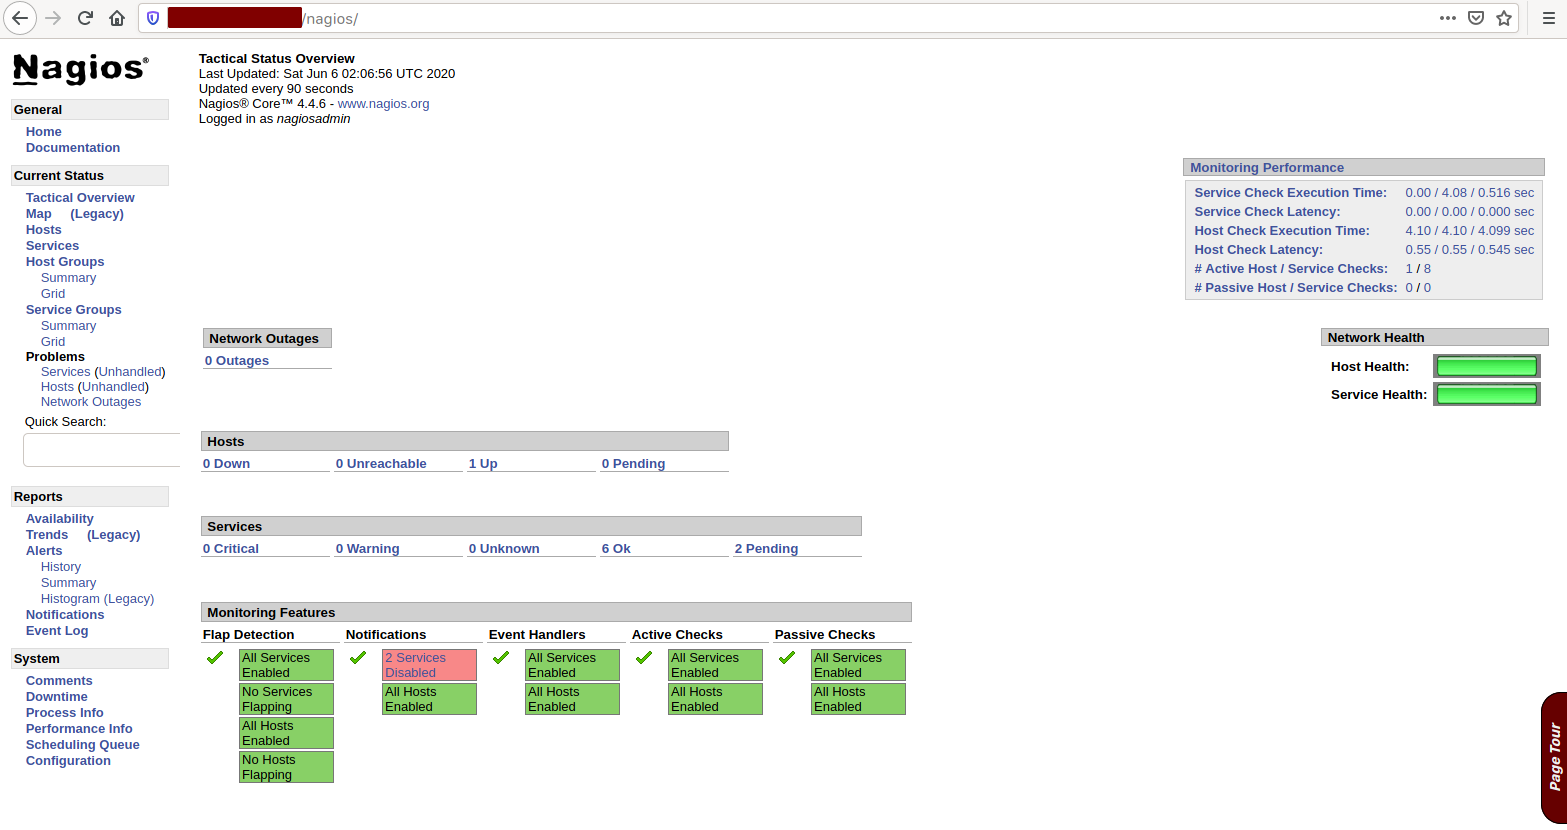The height and width of the screenshot is (830, 1567).
Task: Click the Host Health green bar
Action: [x=1486, y=366]
